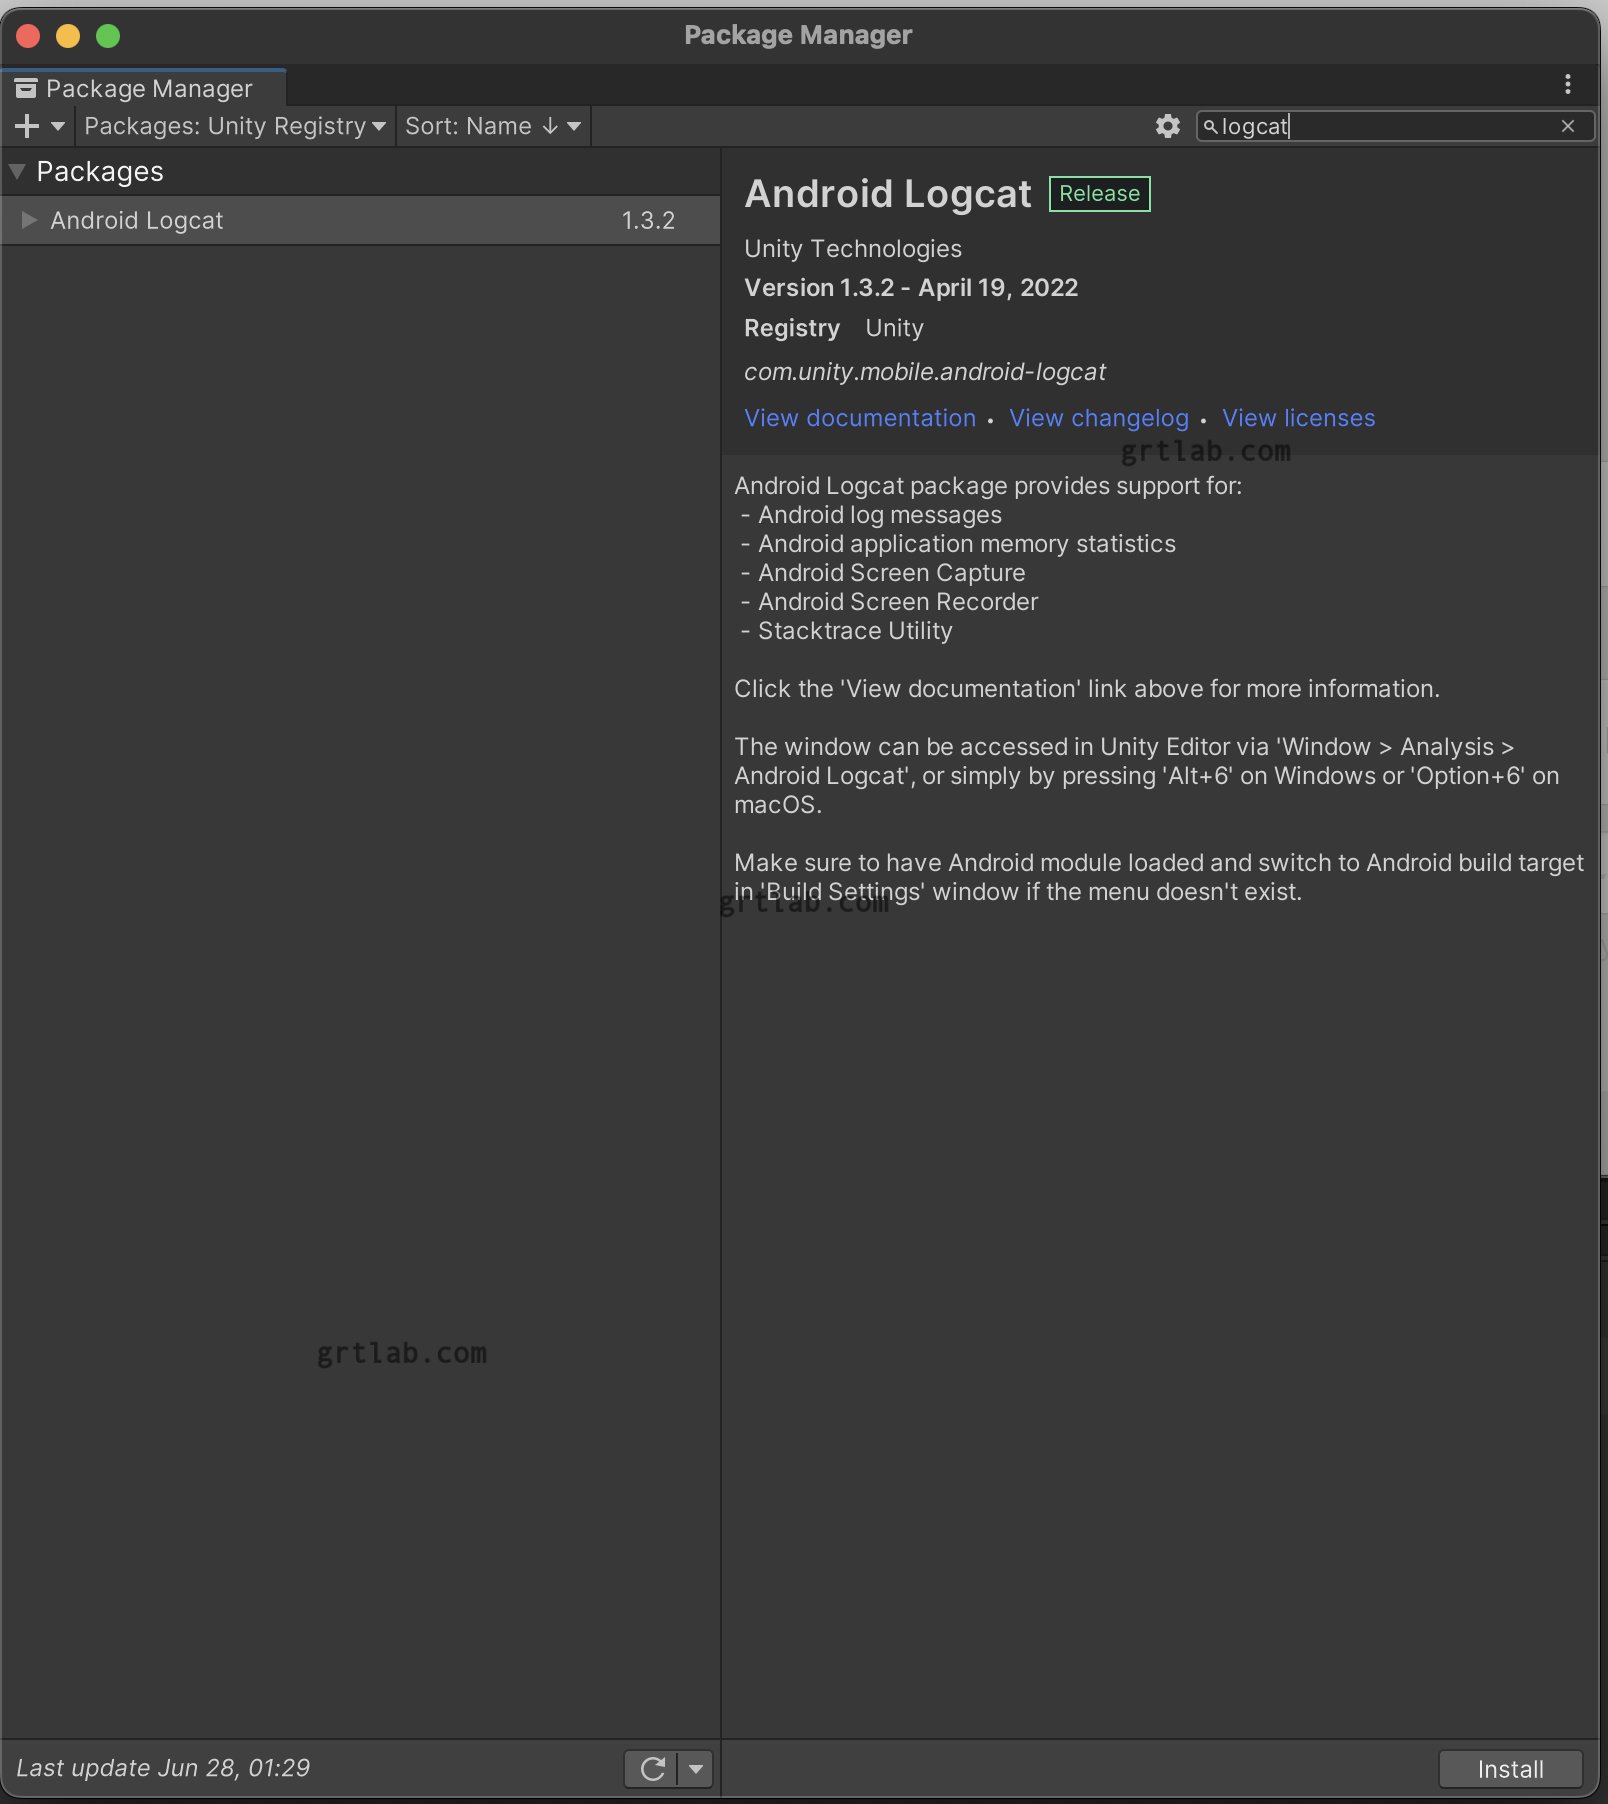Viewport: 1608px width, 1804px height.
Task: Click the plus add package icon
Action: click(27, 126)
